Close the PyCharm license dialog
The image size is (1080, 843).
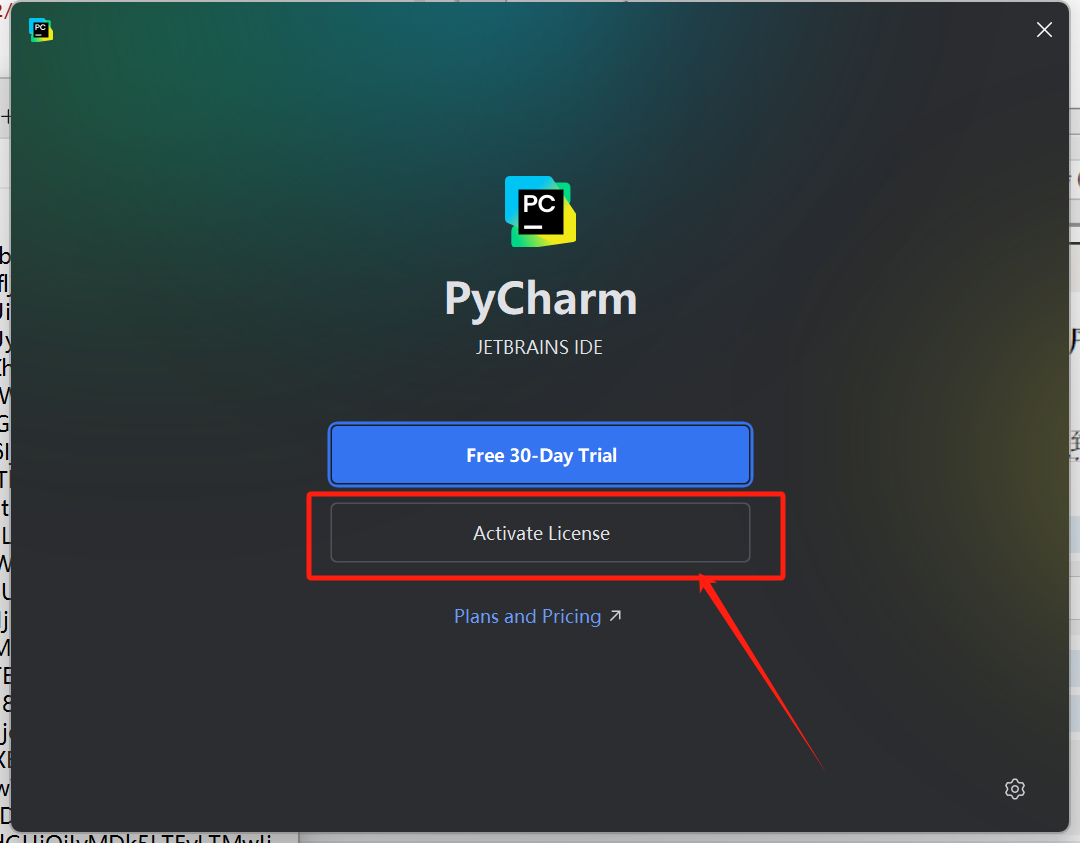1044,29
